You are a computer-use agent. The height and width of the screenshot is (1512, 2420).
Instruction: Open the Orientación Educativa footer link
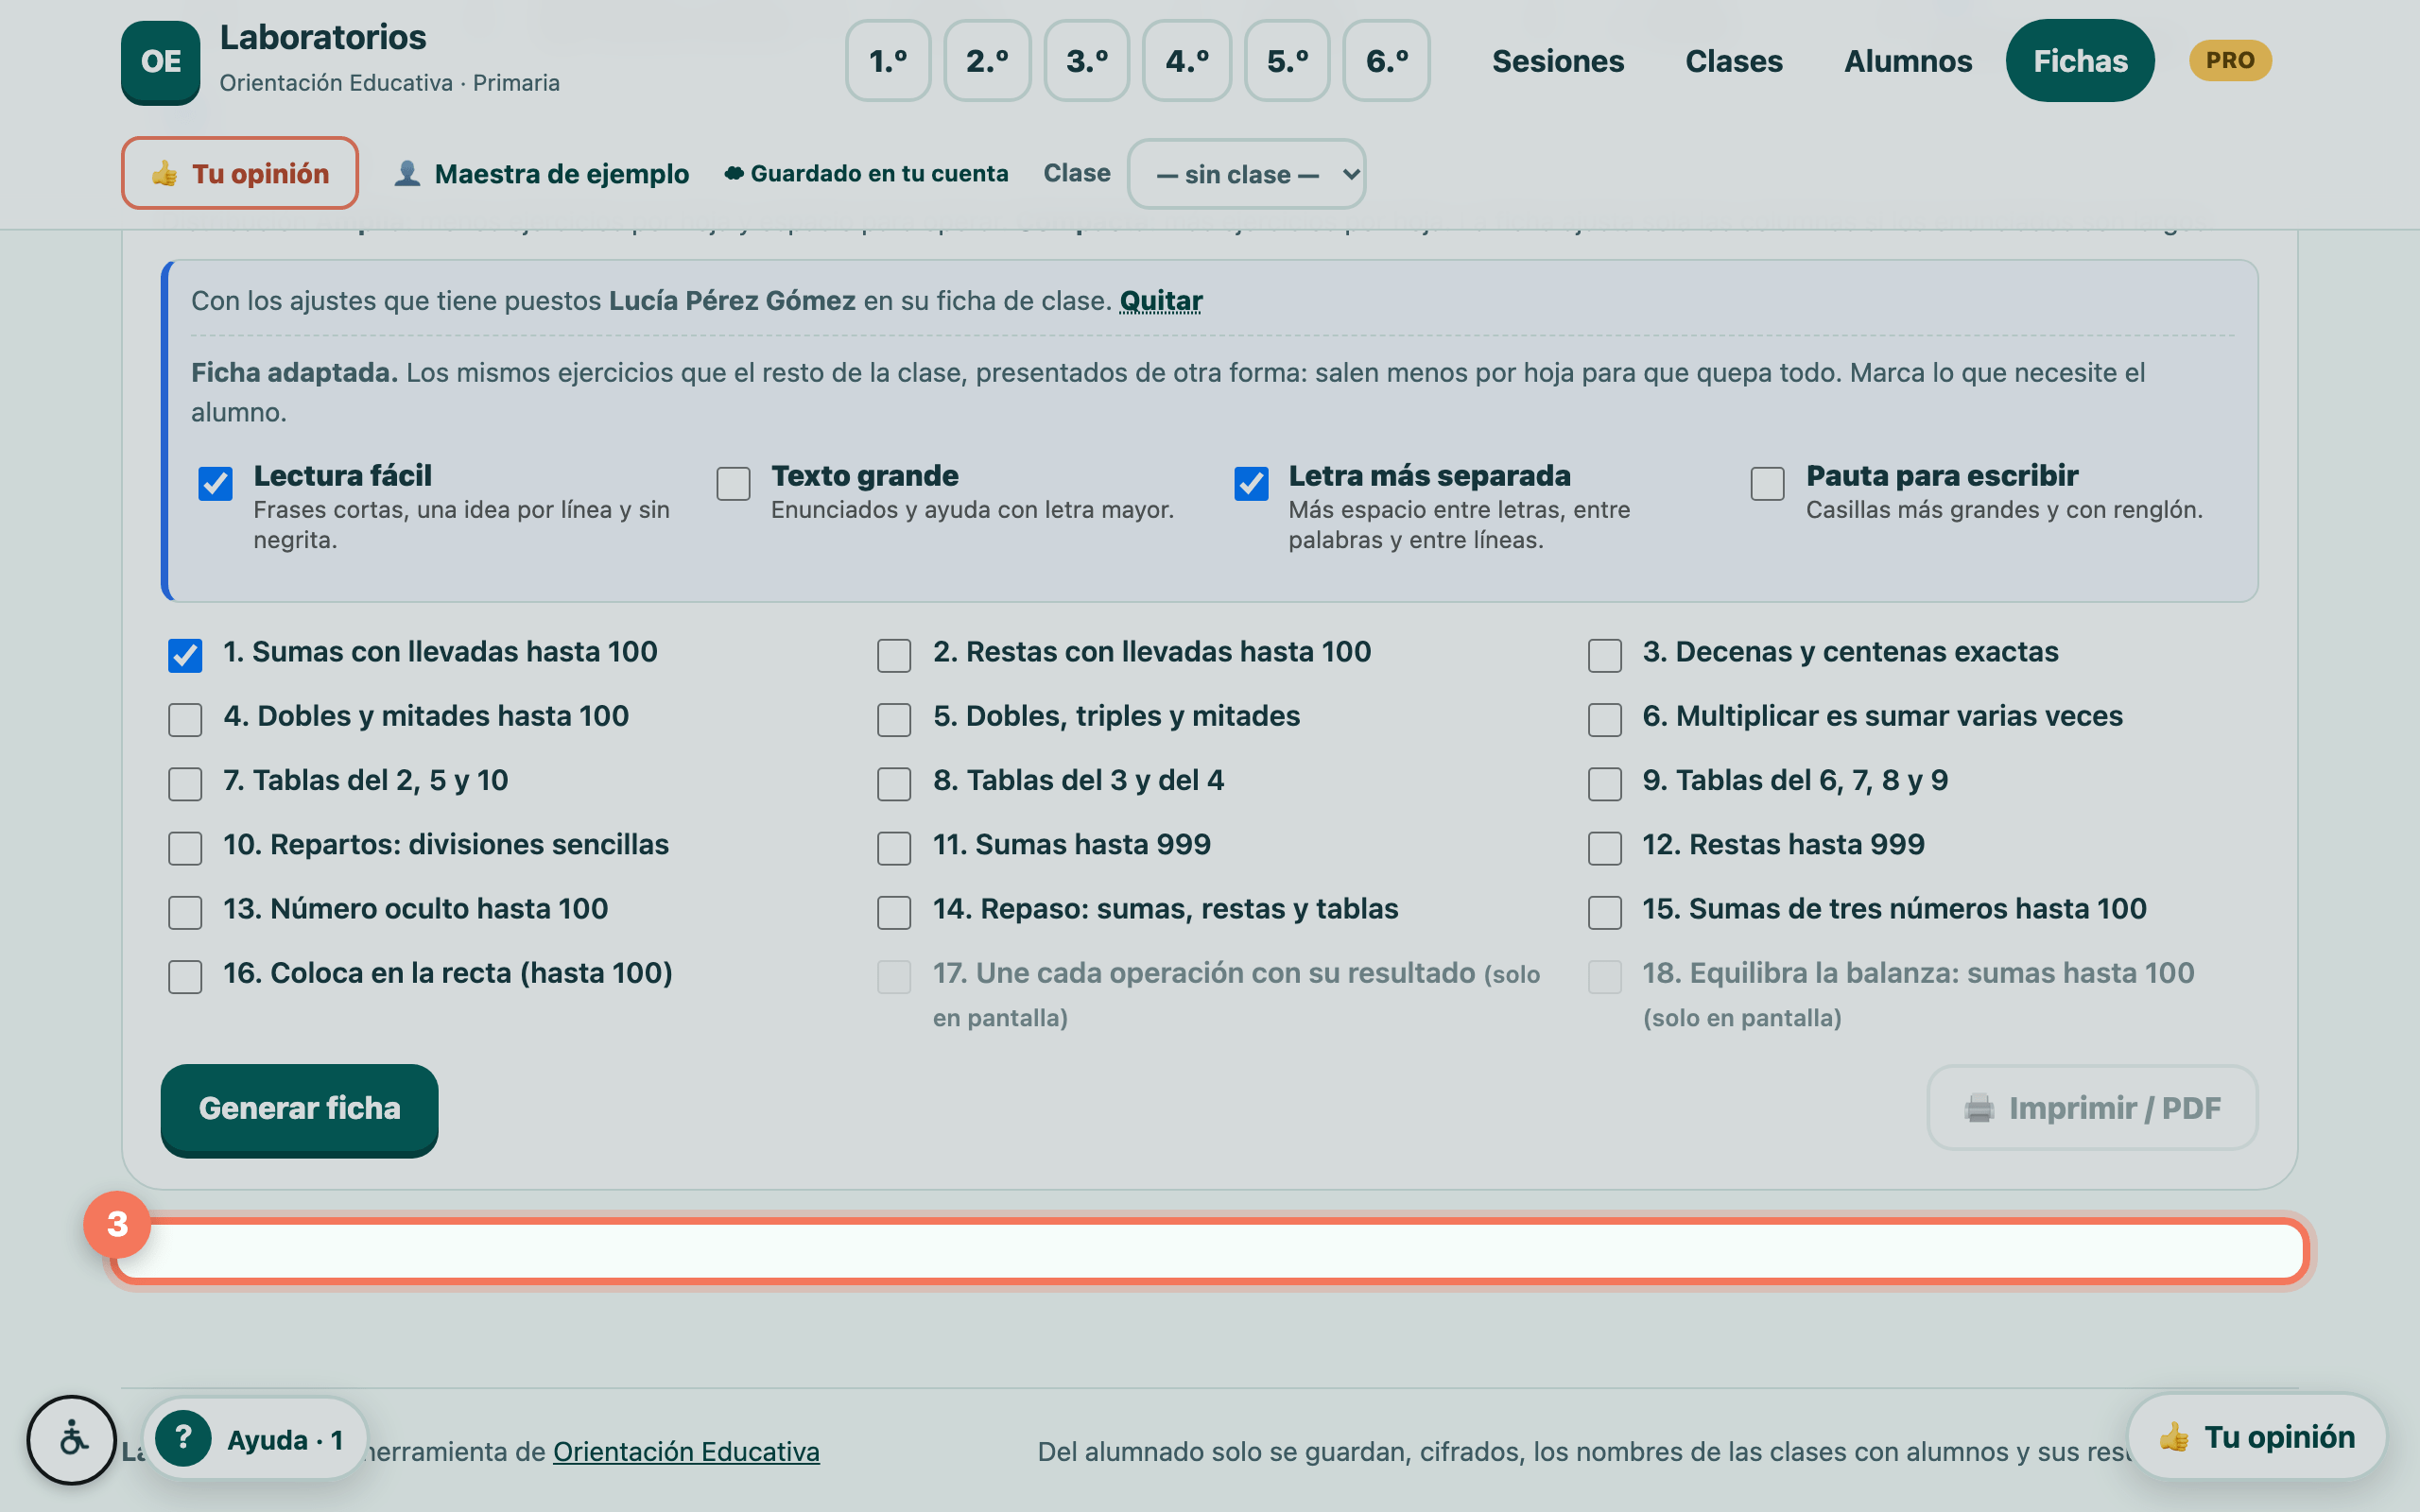[x=686, y=1451]
